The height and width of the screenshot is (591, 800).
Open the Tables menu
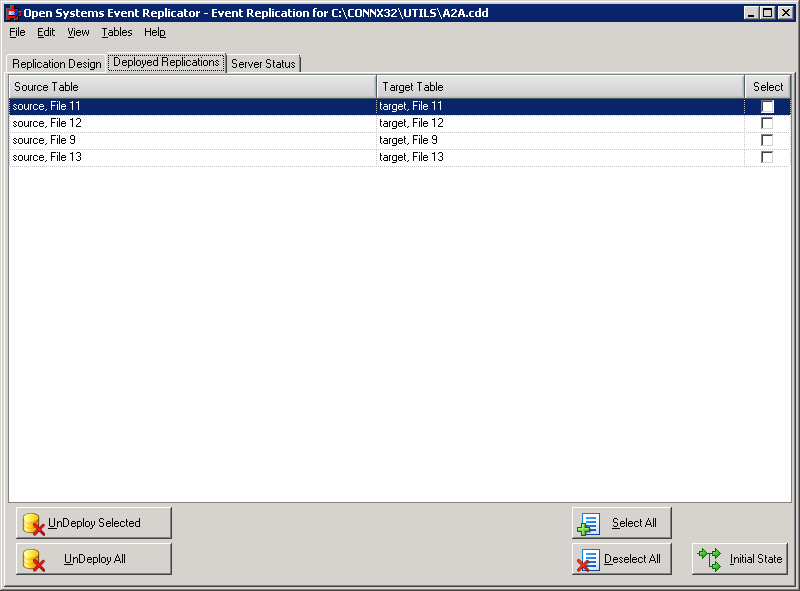116,32
